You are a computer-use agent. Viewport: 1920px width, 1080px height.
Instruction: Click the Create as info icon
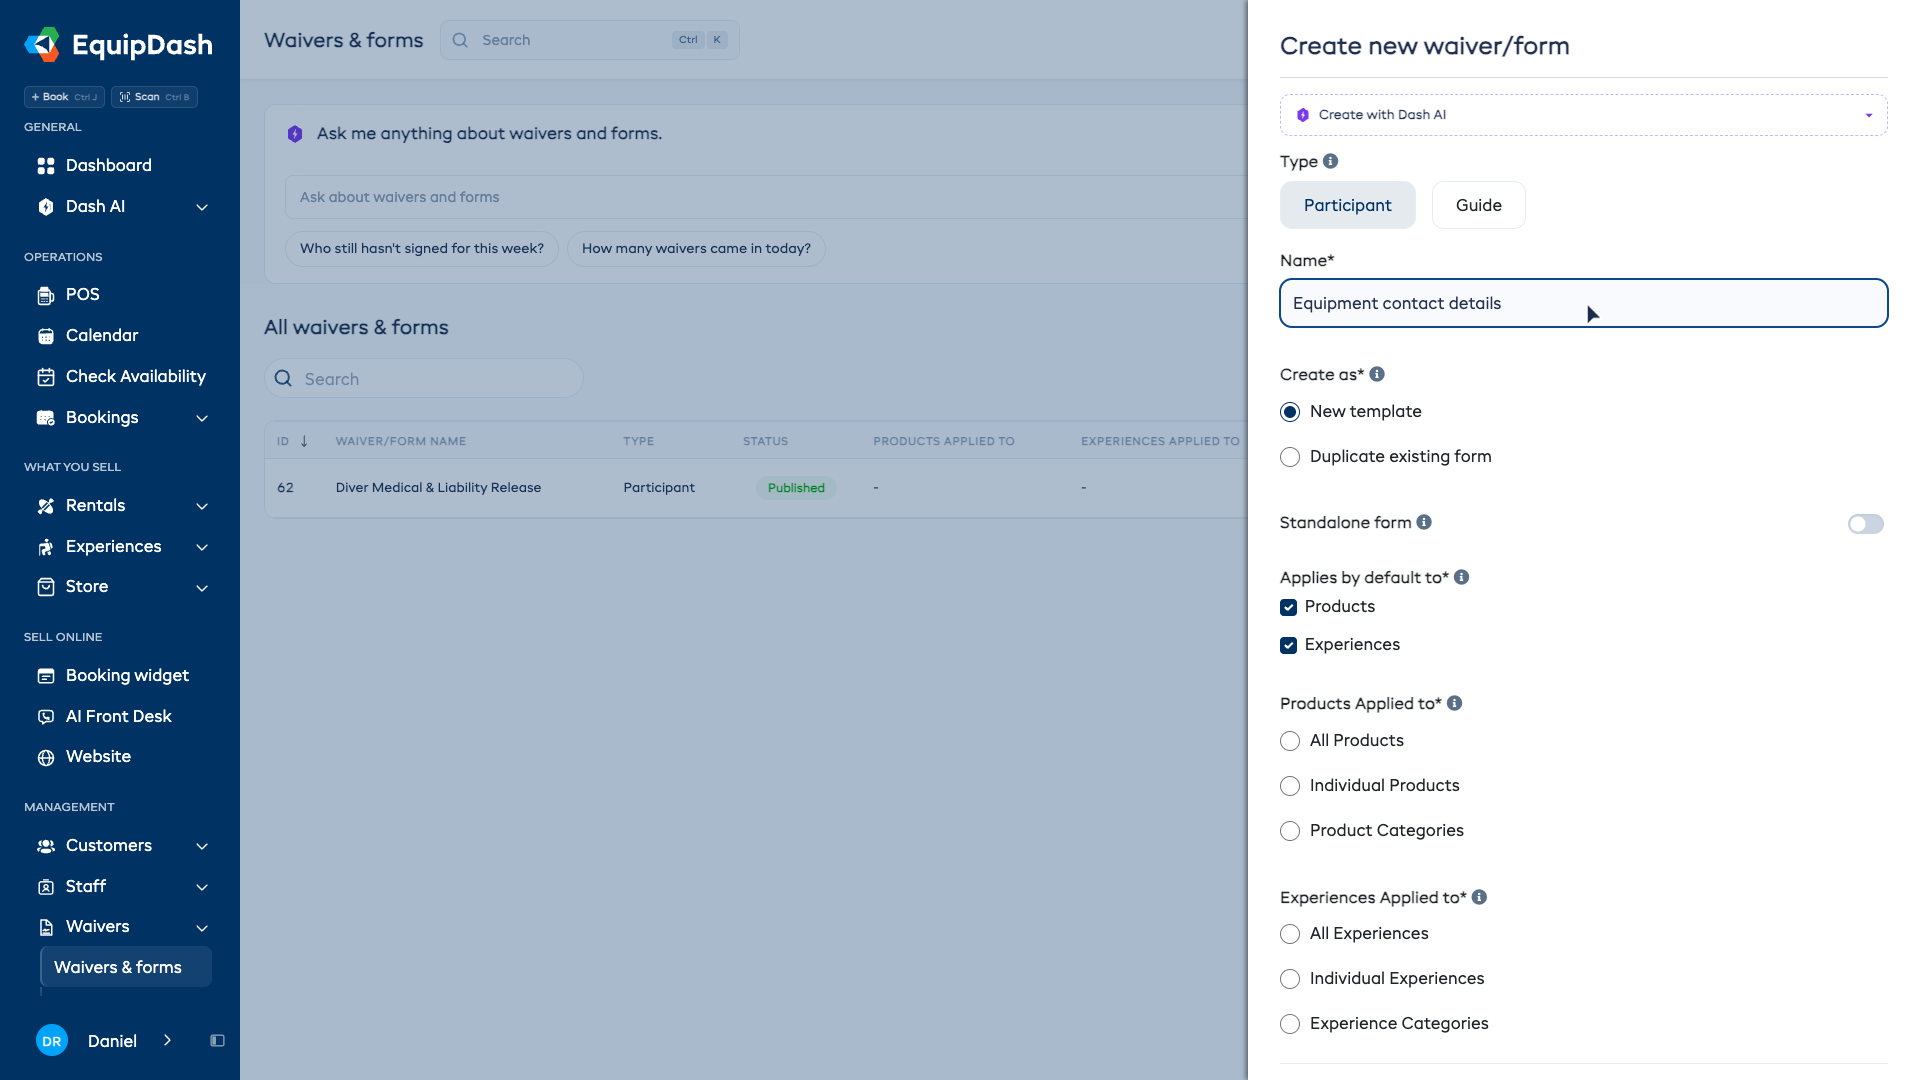1377,374
